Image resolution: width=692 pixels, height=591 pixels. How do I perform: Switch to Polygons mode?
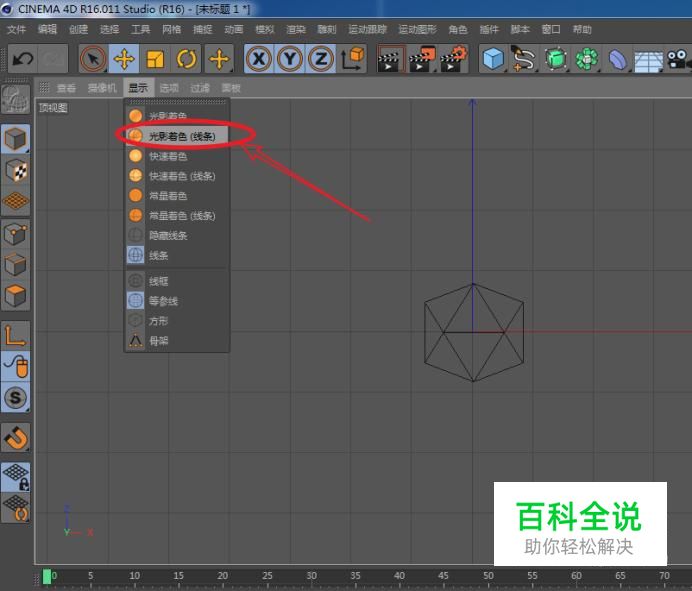15,296
